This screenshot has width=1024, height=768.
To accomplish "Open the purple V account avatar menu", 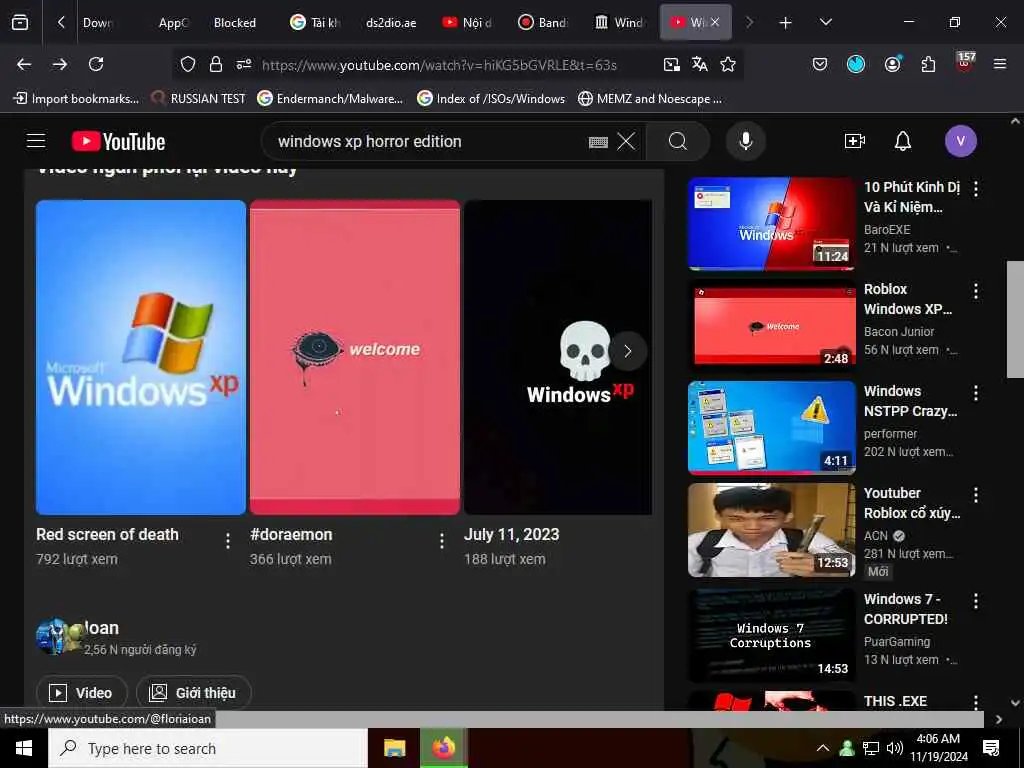I will tap(960, 141).
